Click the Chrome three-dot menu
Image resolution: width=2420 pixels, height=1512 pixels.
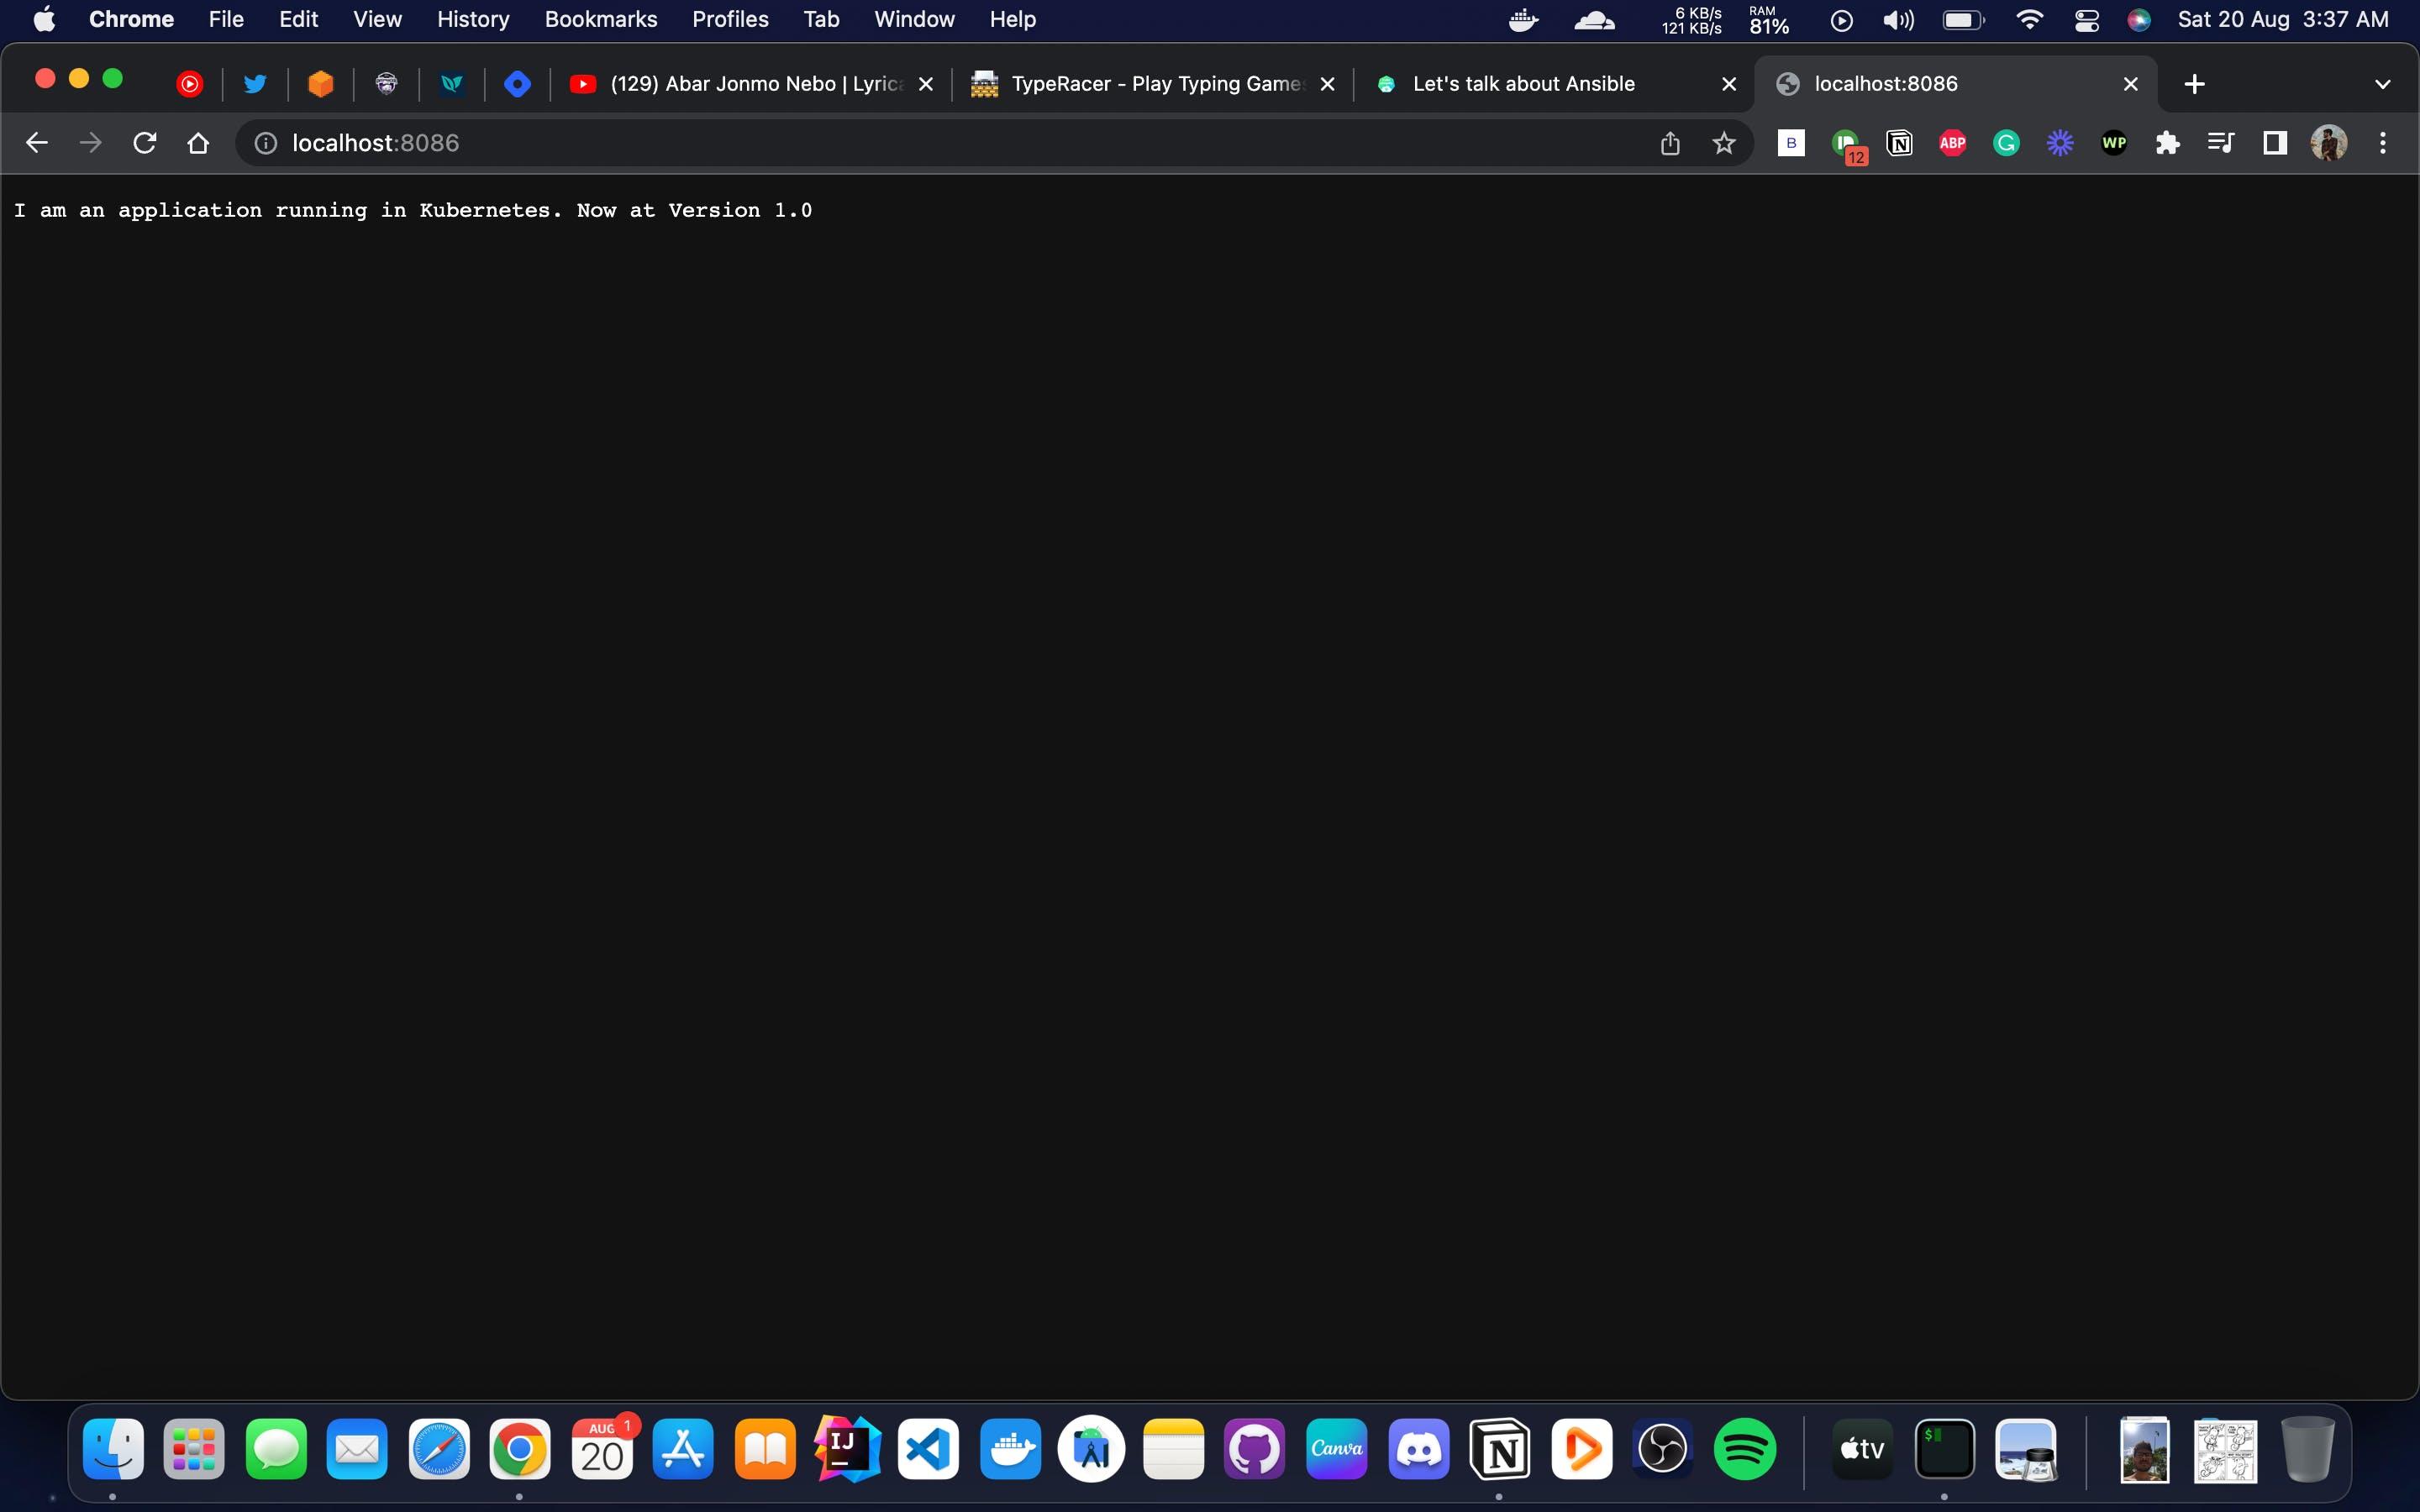pos(2383,142)
